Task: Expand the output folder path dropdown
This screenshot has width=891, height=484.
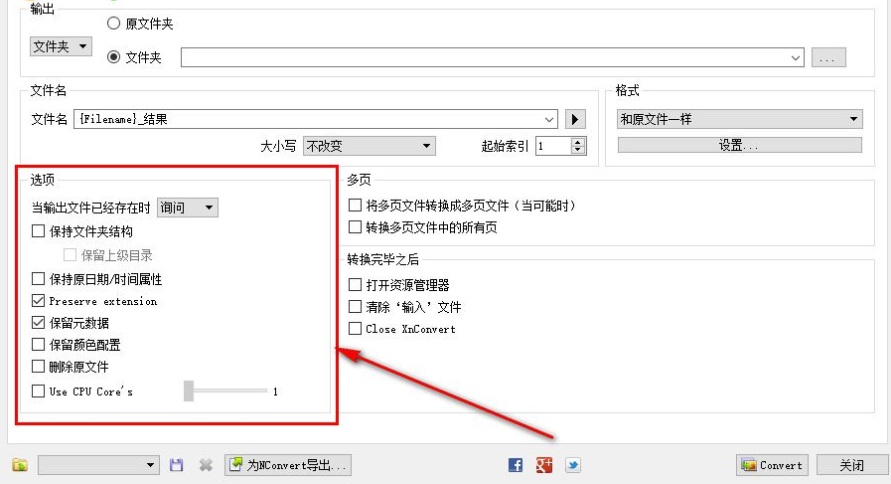Action: pos(796,57)
